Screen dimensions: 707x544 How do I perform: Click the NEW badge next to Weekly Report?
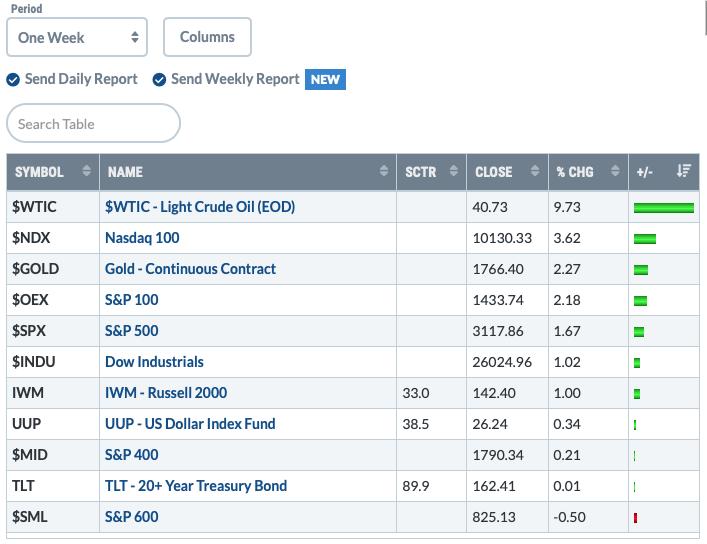click(x=325, y=79)
